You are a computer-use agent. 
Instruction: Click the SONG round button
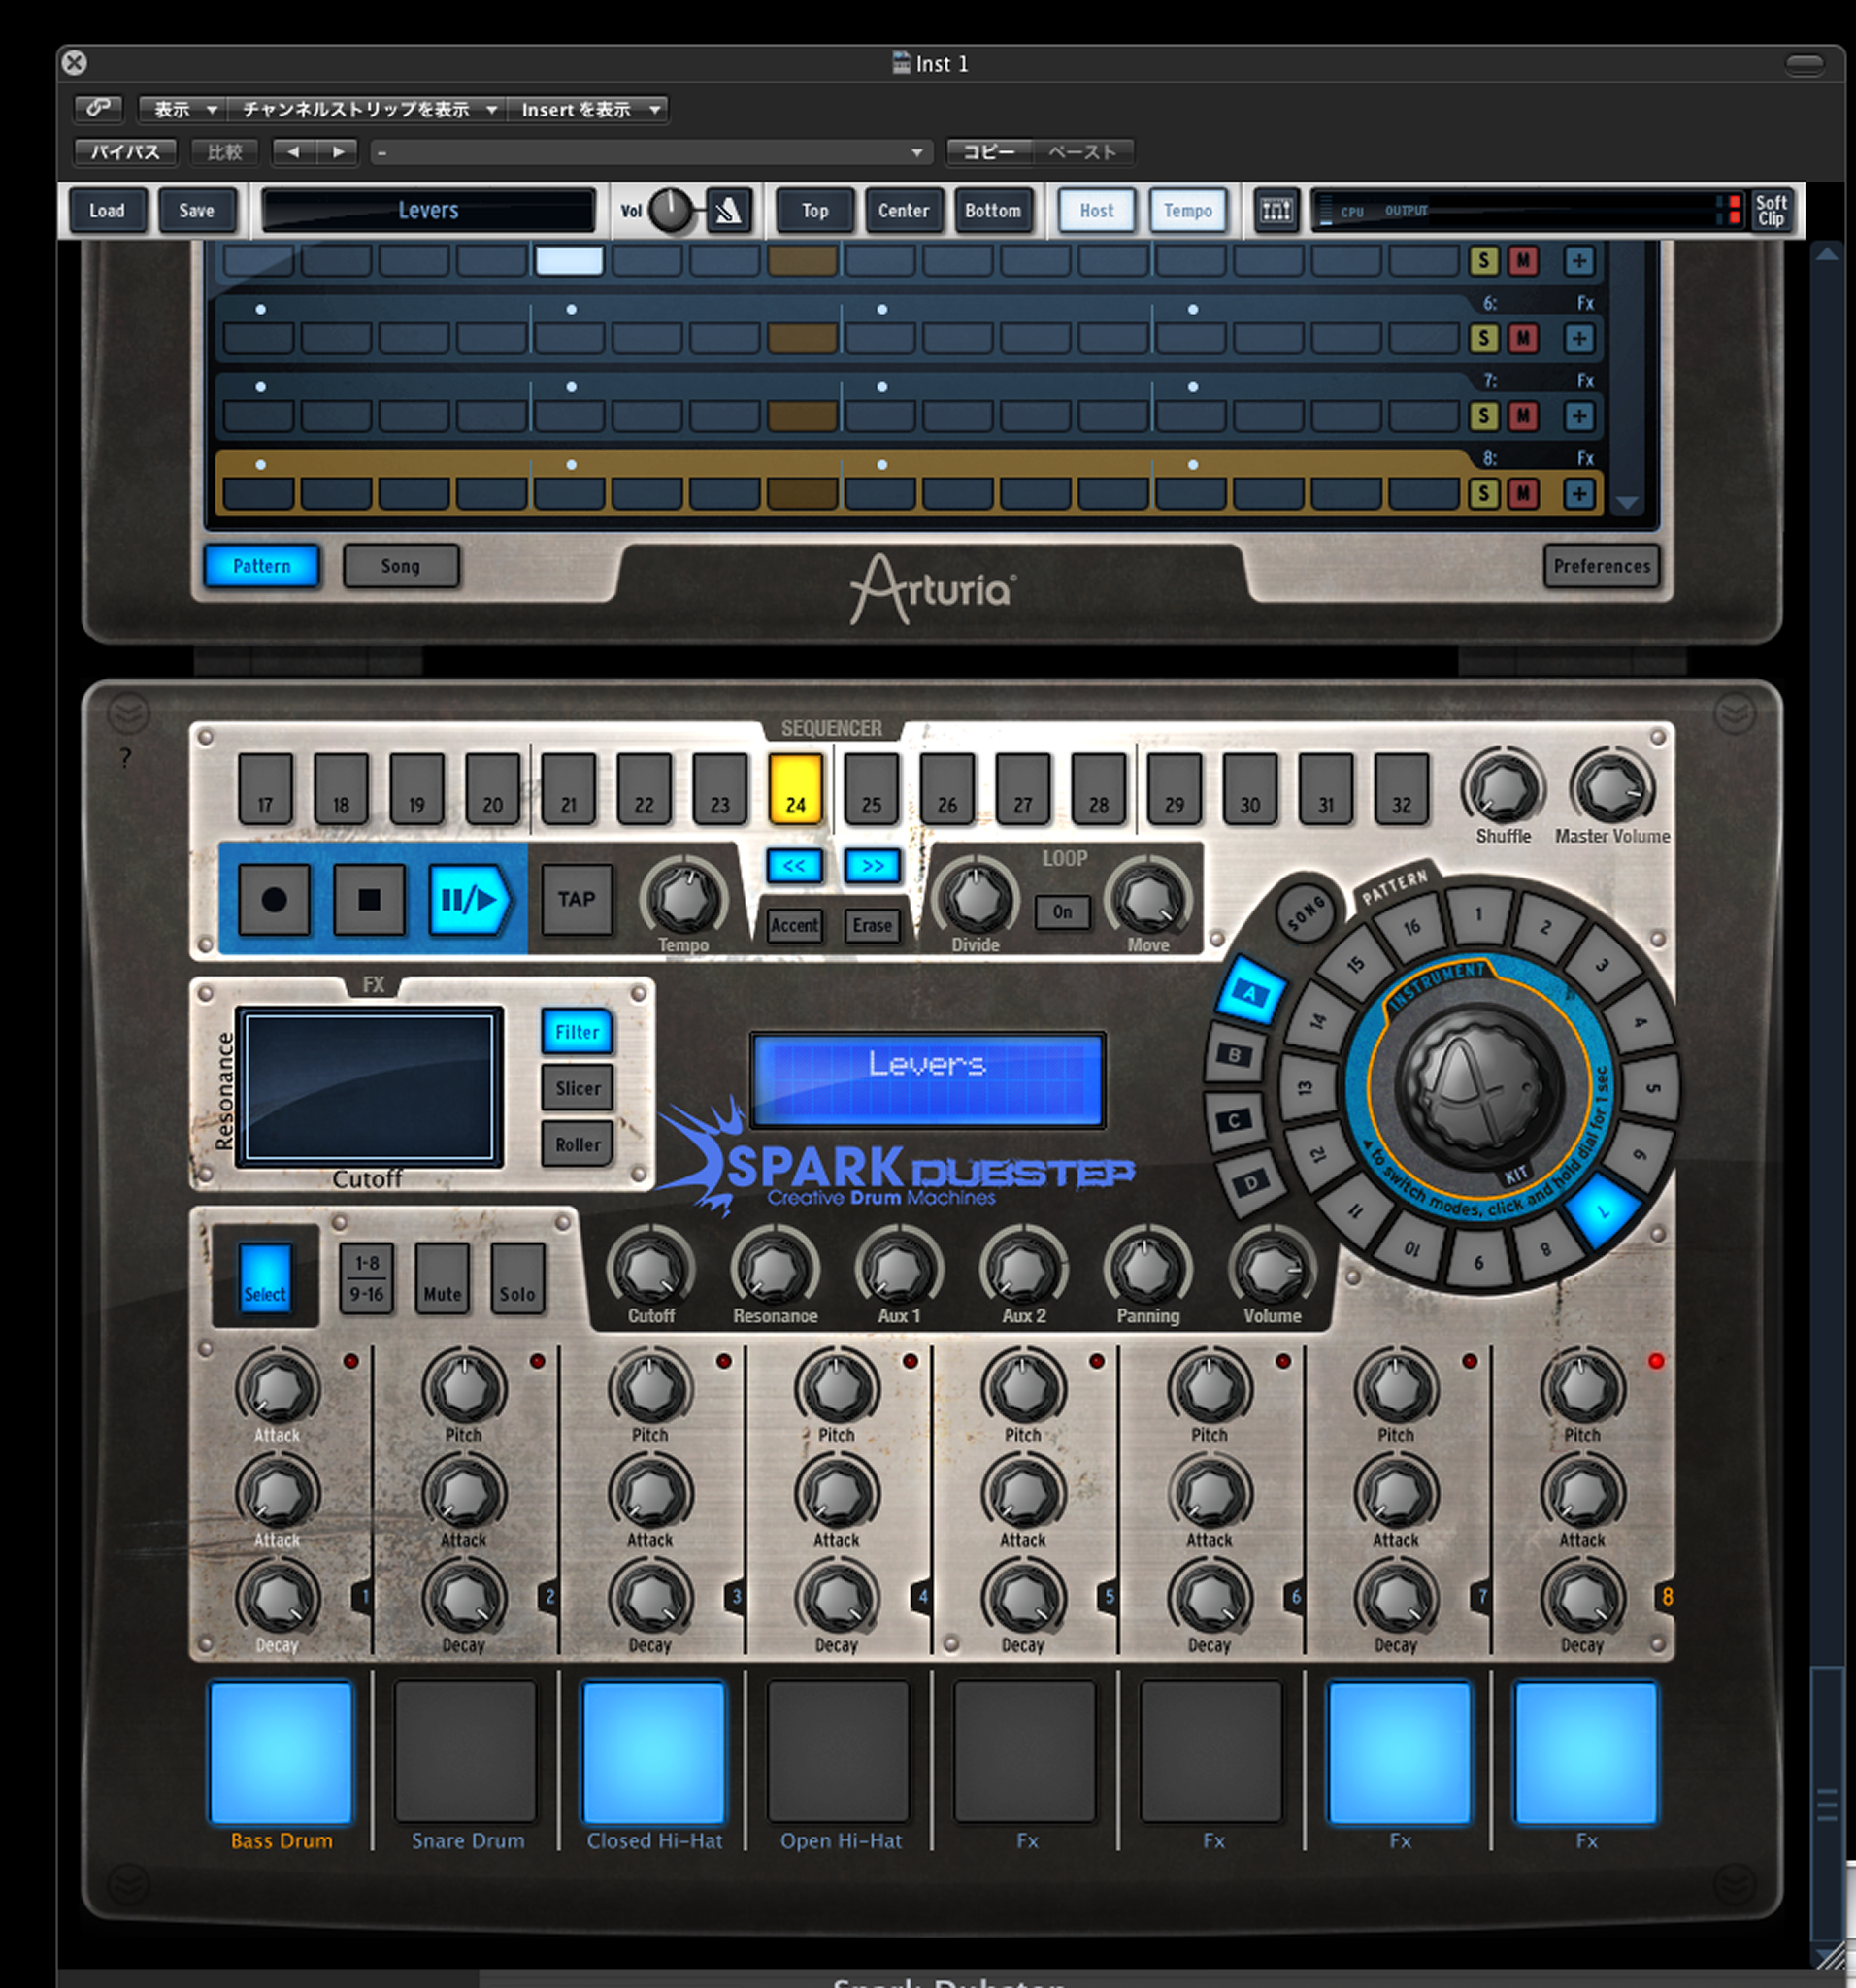pyautogui.click(x=1306, y=913)
